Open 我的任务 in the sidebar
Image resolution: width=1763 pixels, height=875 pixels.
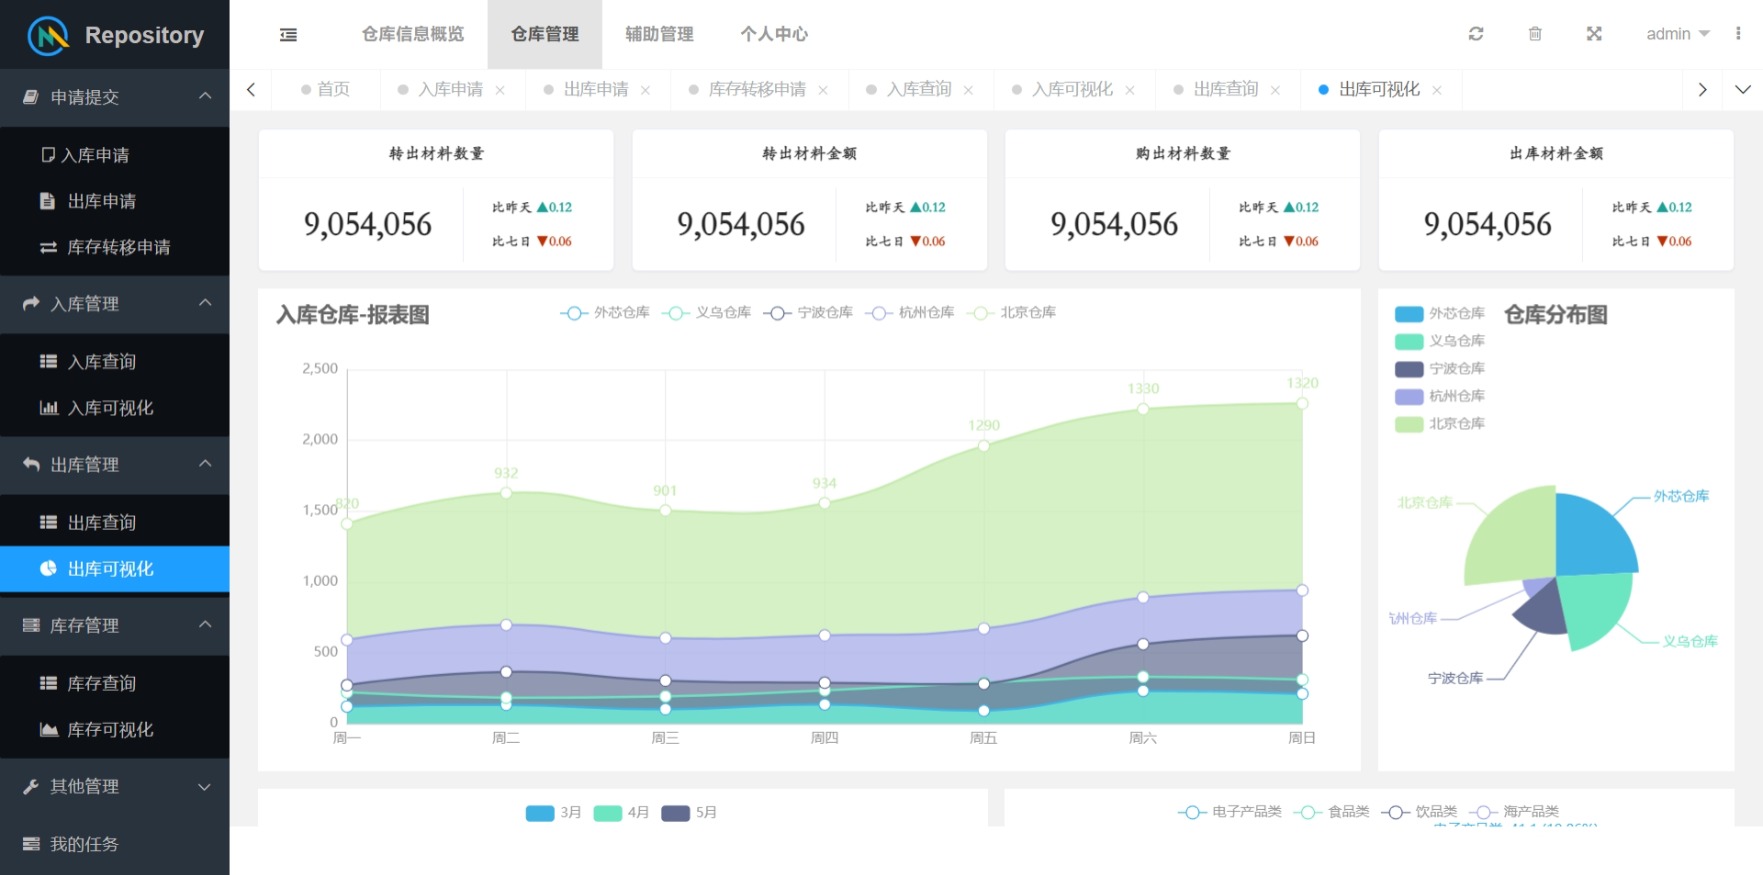114,844
